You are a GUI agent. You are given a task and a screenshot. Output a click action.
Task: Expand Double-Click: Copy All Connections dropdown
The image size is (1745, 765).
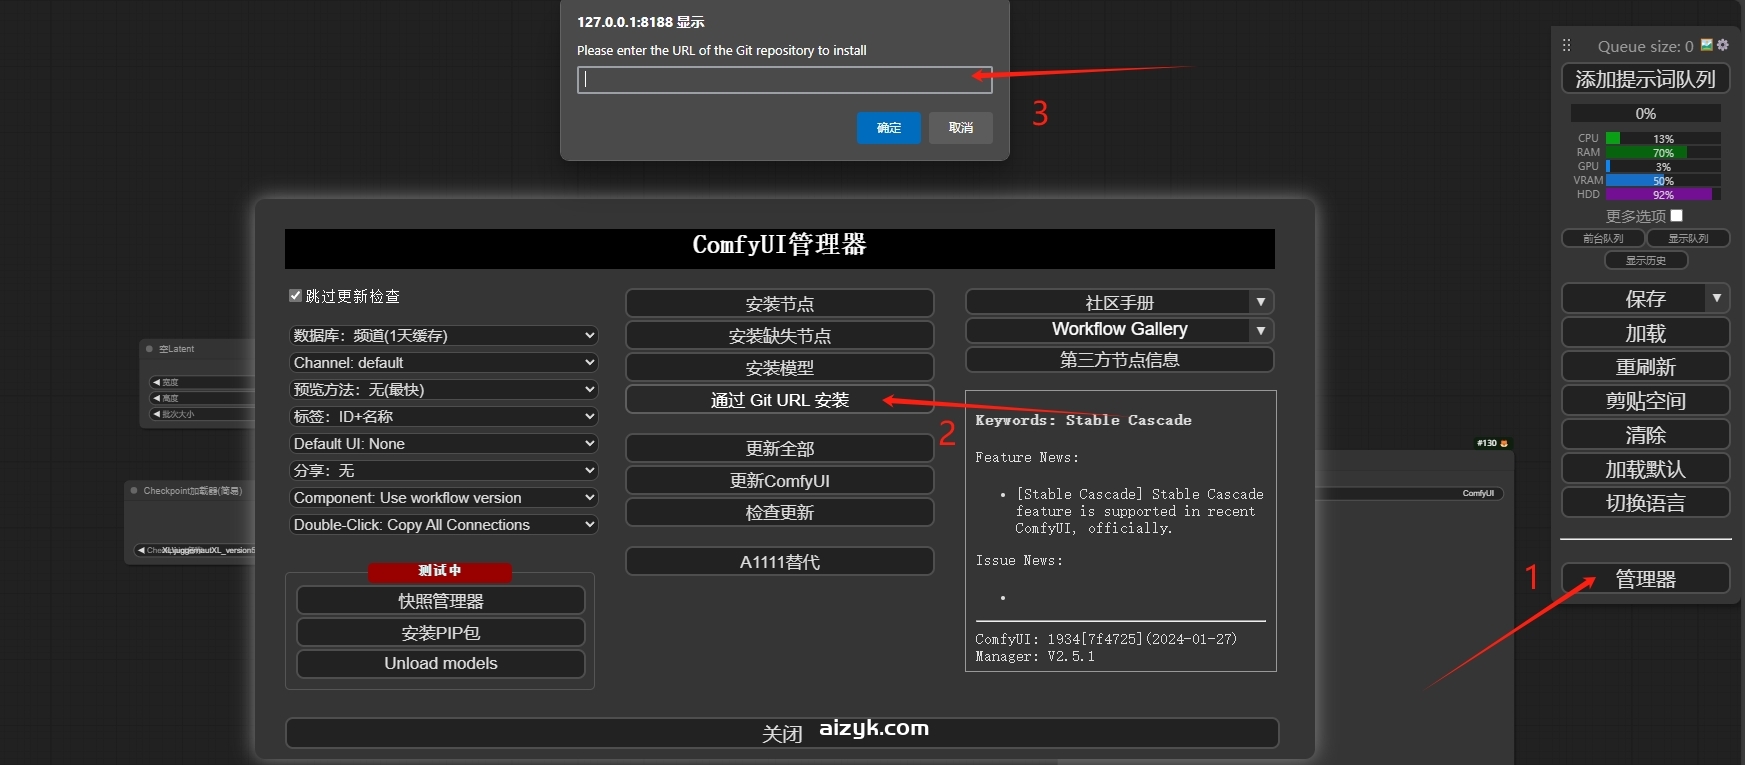click(x=444, y=524)
